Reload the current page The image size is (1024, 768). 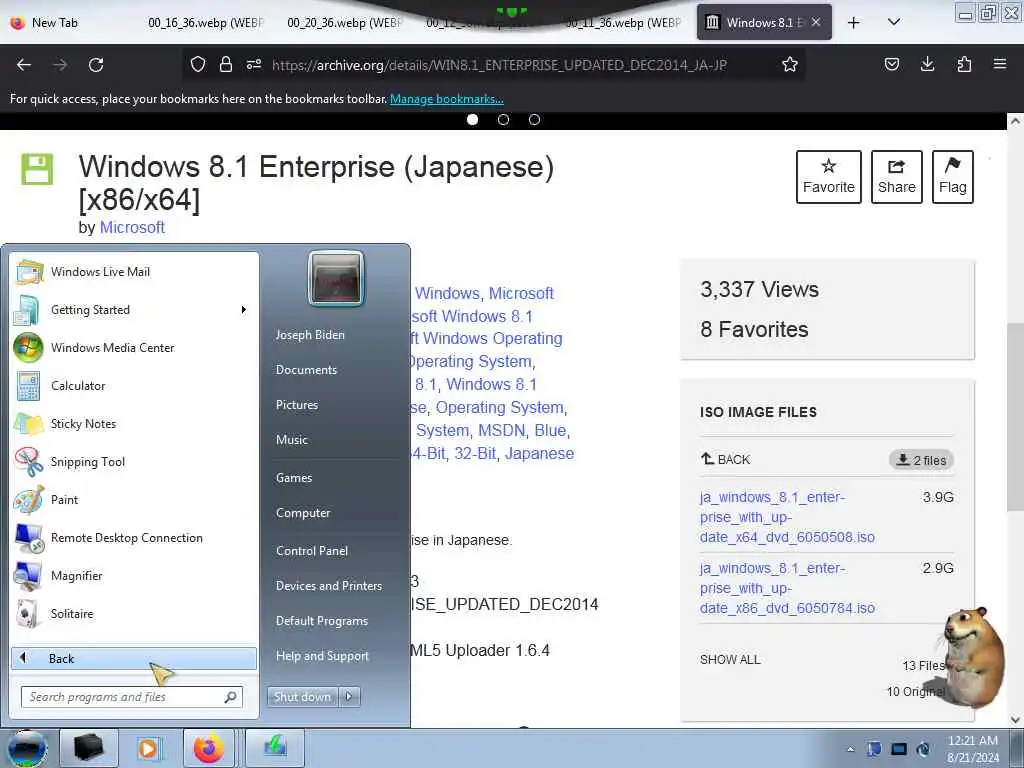pos(96,65)
